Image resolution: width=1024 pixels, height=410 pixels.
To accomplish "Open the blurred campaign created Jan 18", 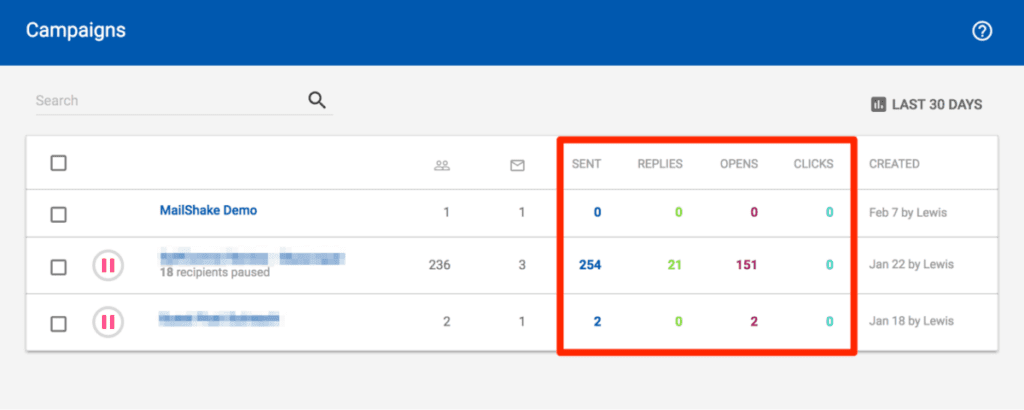I will coord(219,319).
